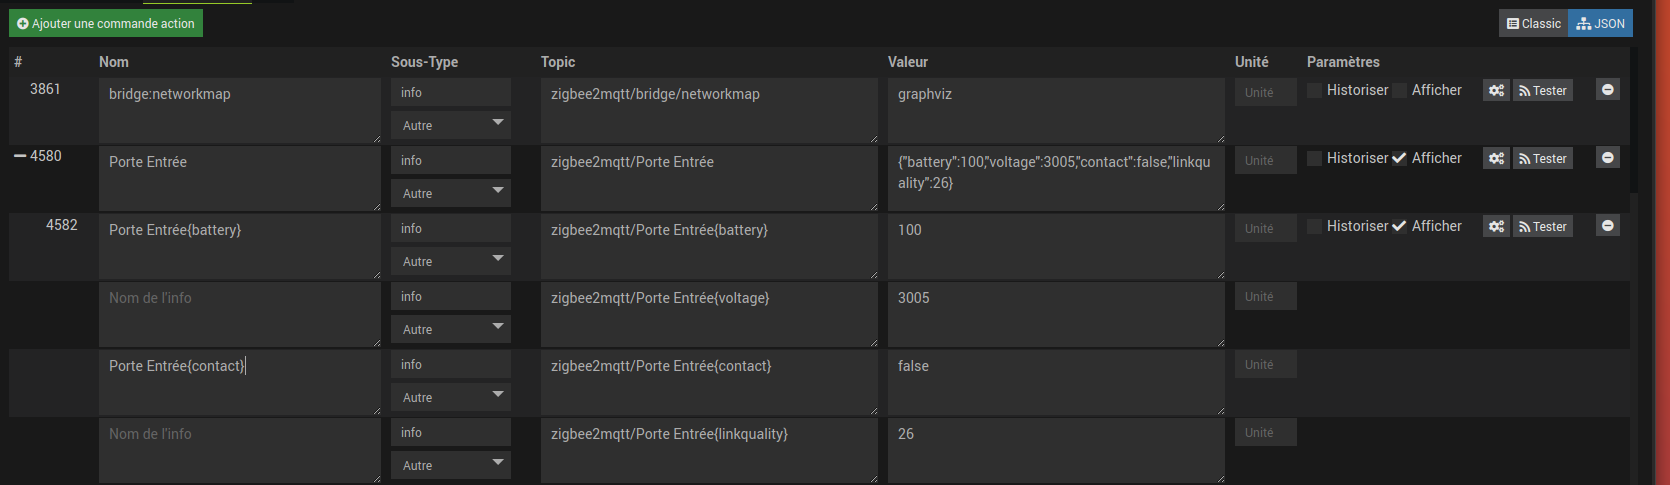Expand Autre dropdown for linkquality row
The image size is (1670, 485).
(x=451, y=465)
